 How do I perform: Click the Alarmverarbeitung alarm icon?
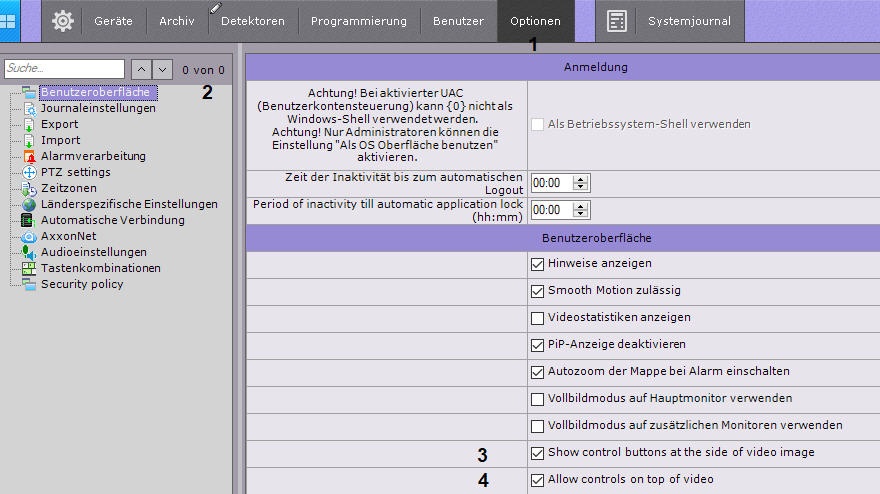pos(29,156)
